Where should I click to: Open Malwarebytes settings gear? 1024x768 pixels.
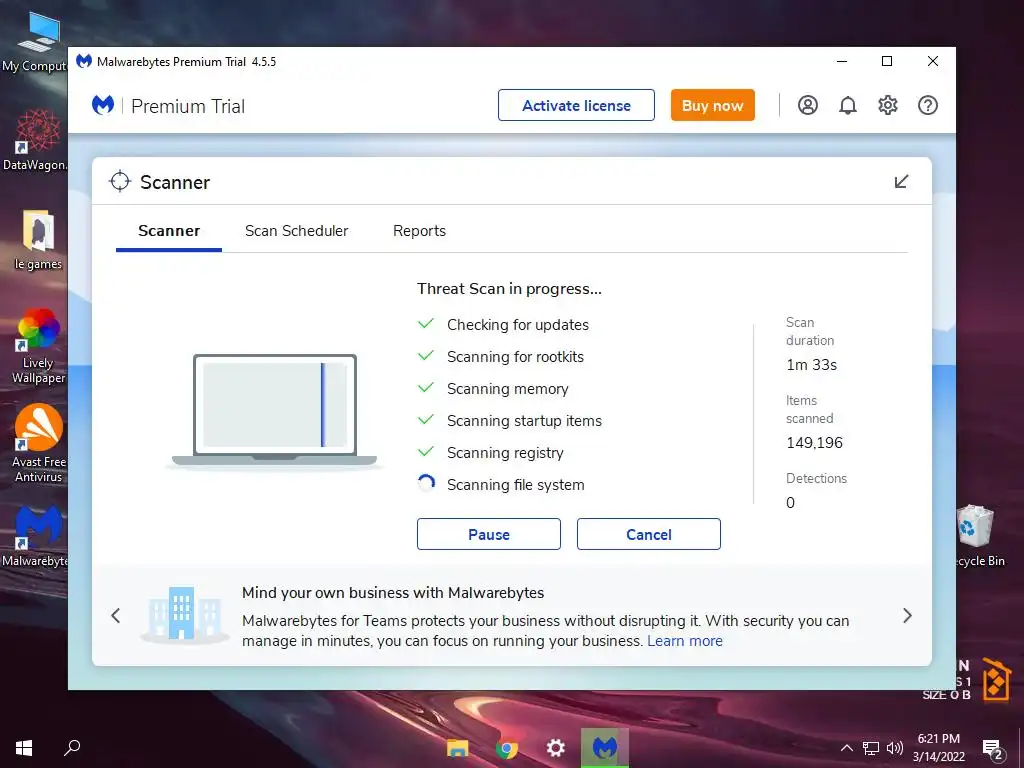[x=888, y=105]
